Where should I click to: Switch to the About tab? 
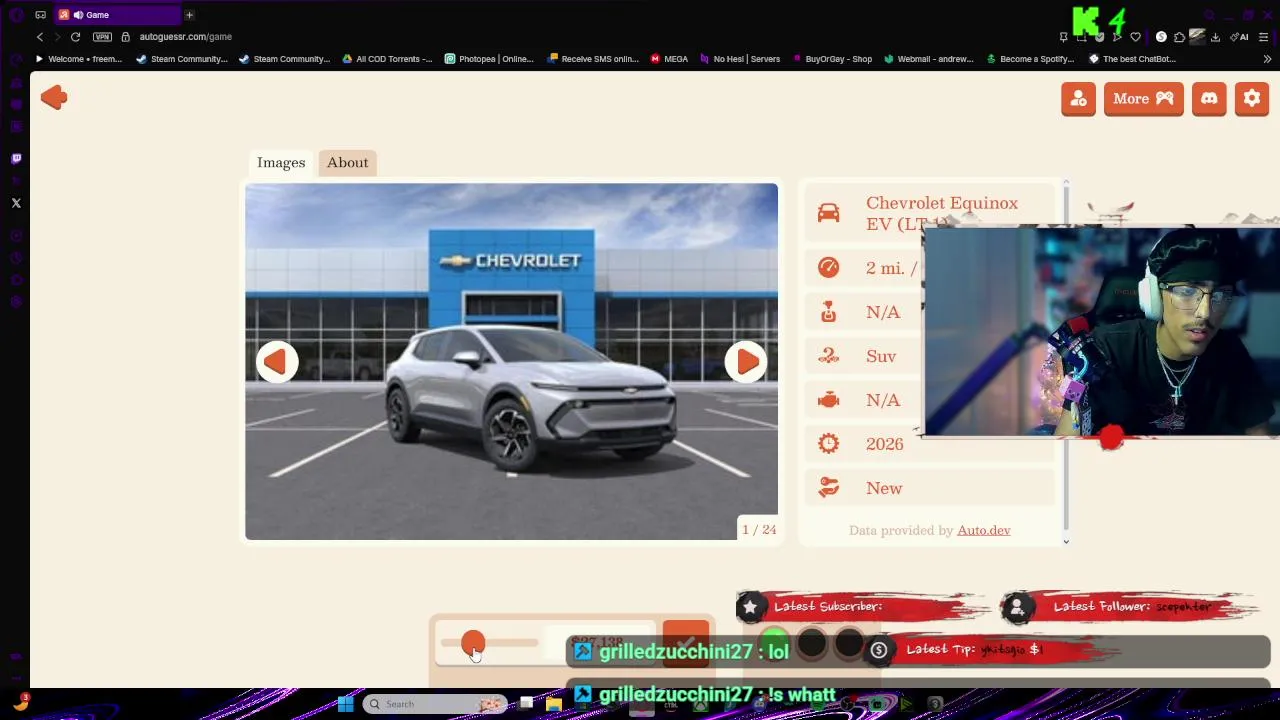click(347, 162)
